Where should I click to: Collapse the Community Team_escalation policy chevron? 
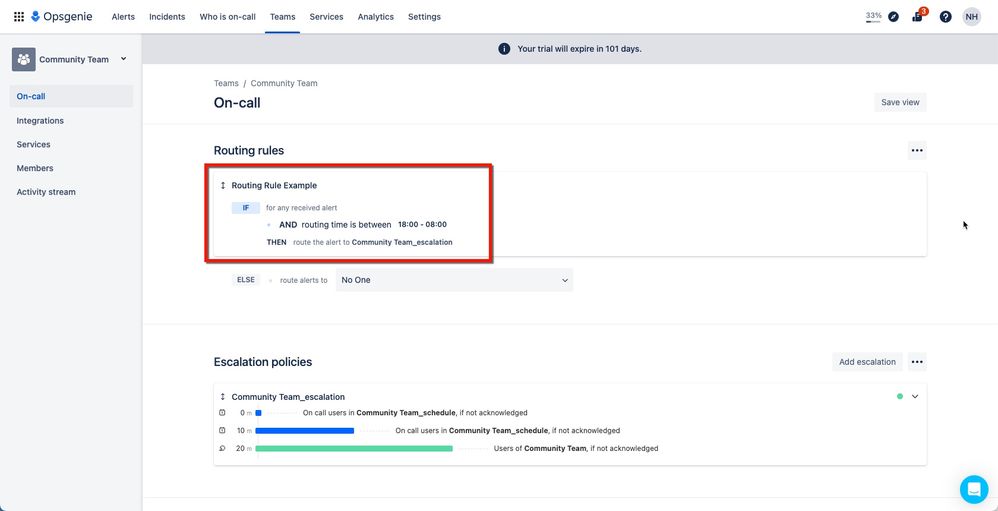[915, 396]
